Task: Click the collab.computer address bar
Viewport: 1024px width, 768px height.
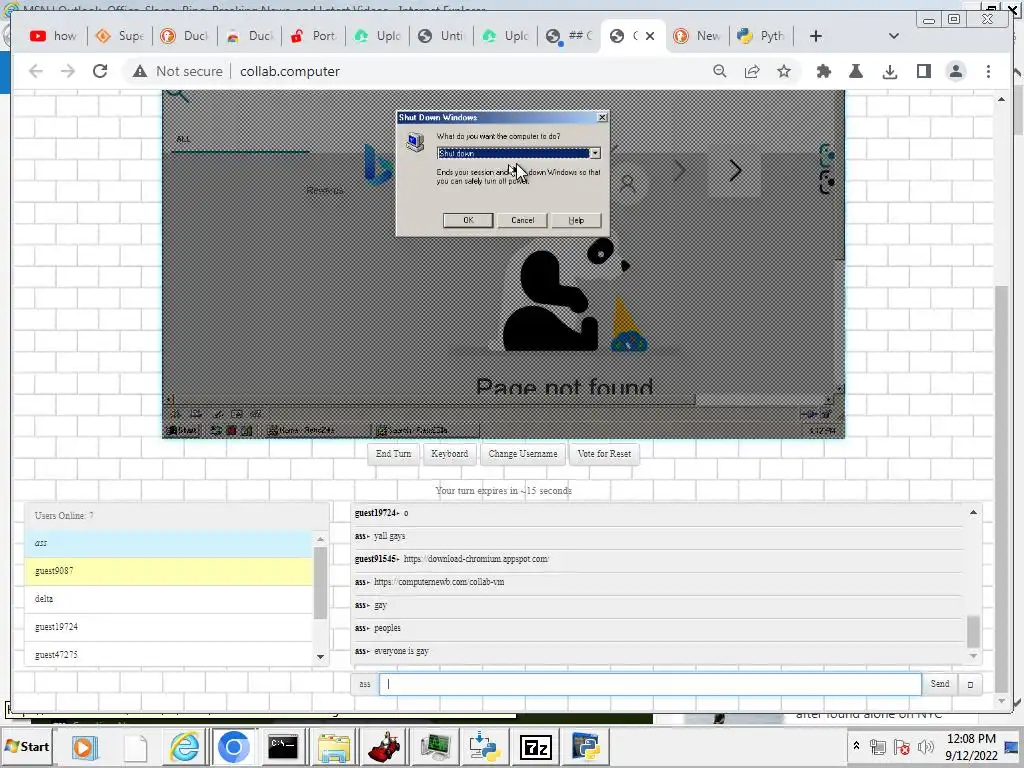Action: pyautogui.click(x=289, y=71)
